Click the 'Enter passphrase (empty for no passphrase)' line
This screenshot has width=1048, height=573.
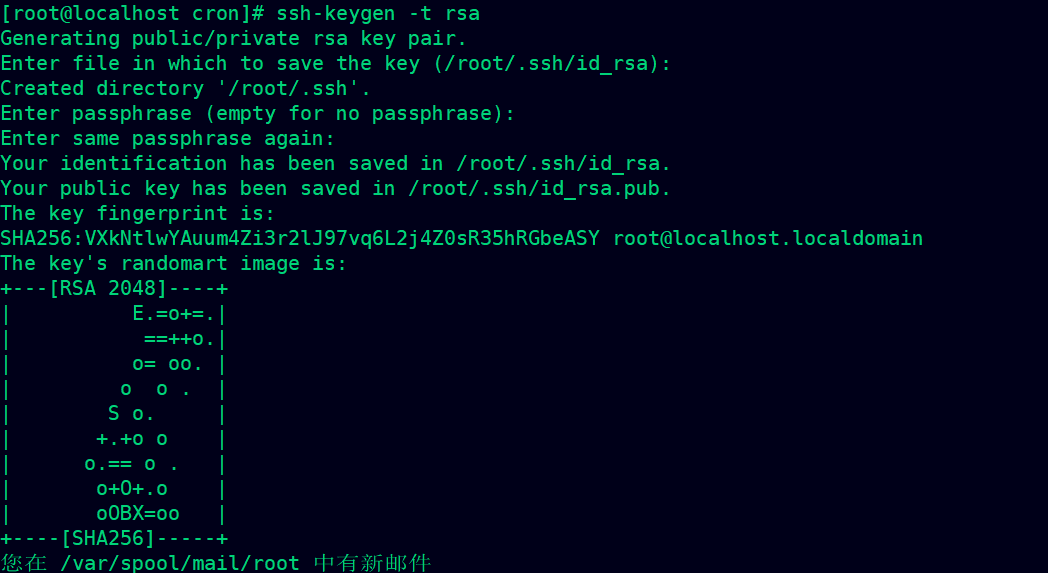(258, 114)
